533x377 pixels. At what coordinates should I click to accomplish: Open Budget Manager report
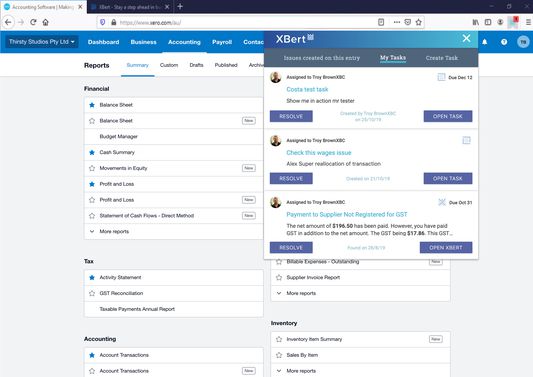pyautogui.click(x=119, y=136)
